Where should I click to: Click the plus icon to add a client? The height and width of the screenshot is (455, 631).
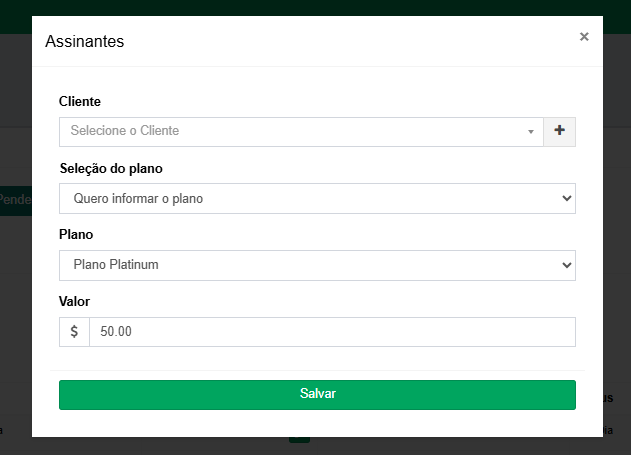pyautogui.click(x=559, y=130)
